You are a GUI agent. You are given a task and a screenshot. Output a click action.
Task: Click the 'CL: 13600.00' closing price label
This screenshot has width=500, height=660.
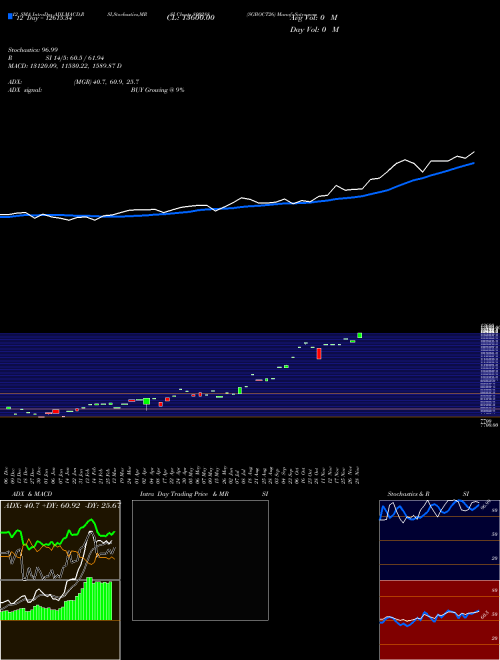191,18
